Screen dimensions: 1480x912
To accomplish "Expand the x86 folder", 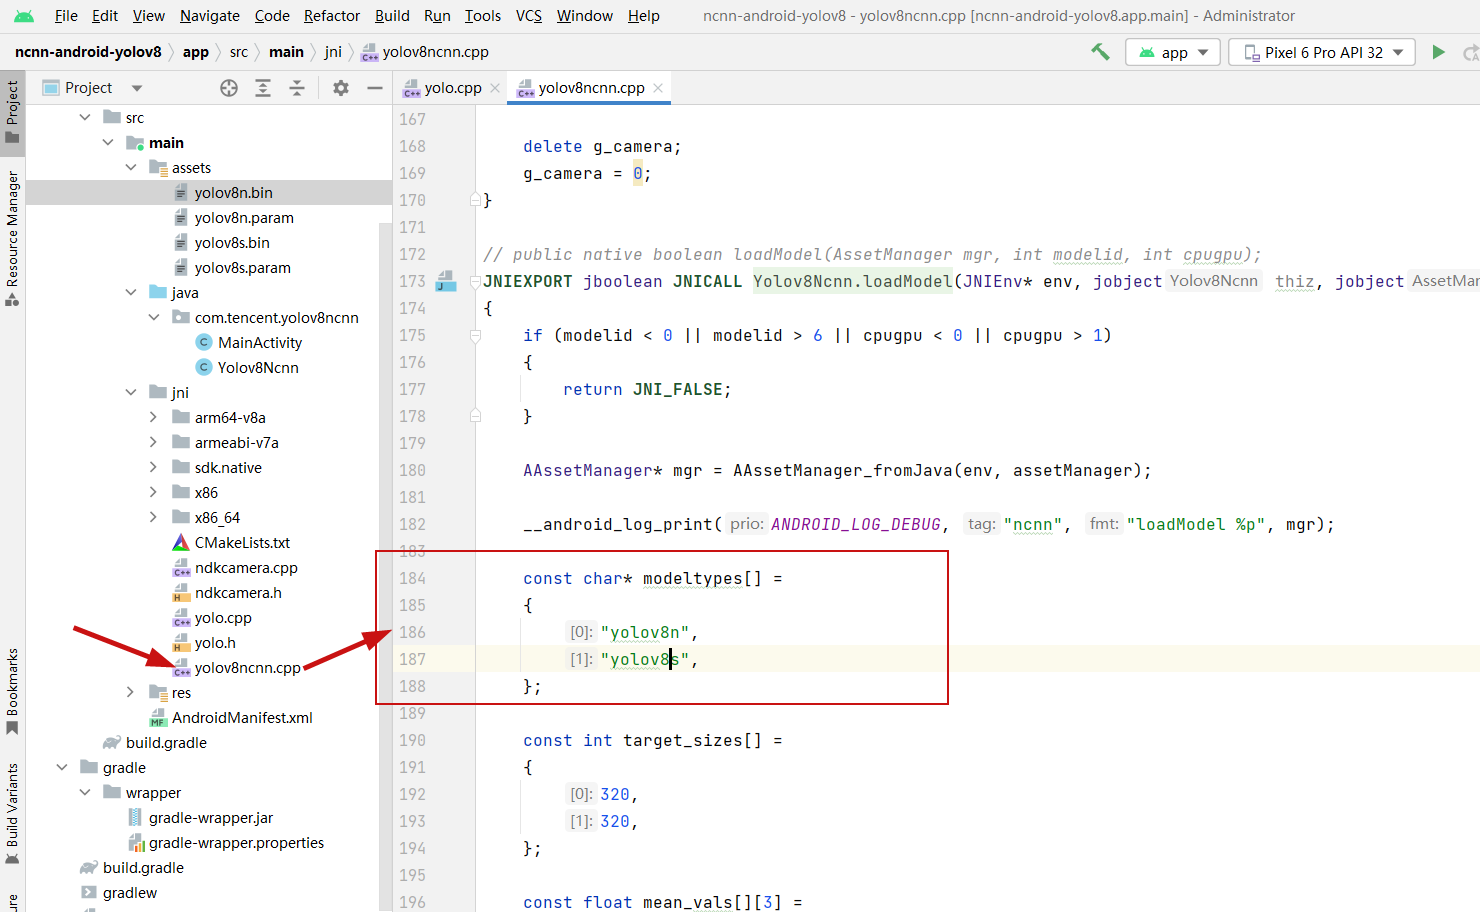I will 154,493.
